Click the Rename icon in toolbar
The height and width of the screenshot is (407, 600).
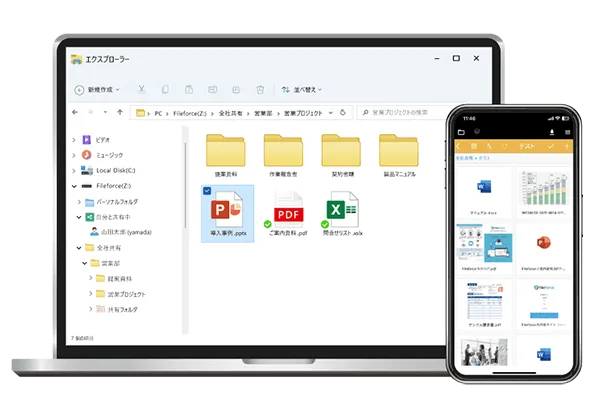click(x=213, y=89)
